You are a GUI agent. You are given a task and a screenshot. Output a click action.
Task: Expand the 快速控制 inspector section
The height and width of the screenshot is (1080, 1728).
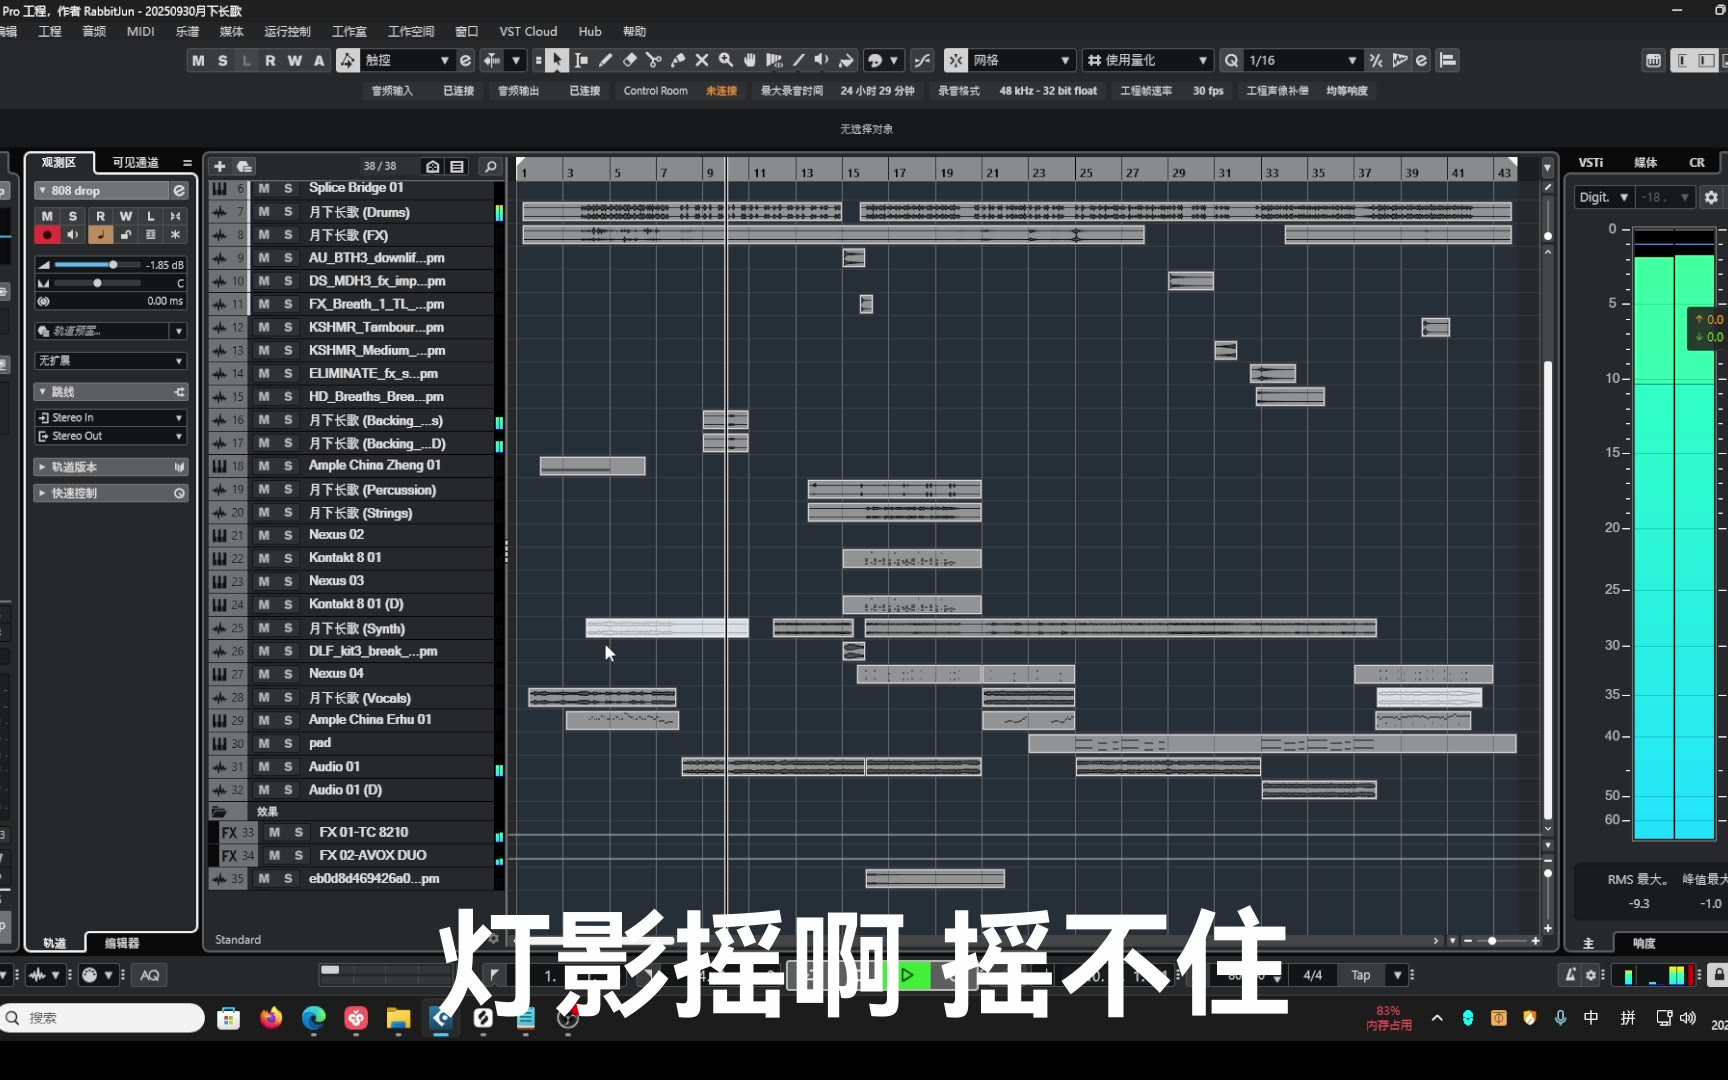point(42,493)
